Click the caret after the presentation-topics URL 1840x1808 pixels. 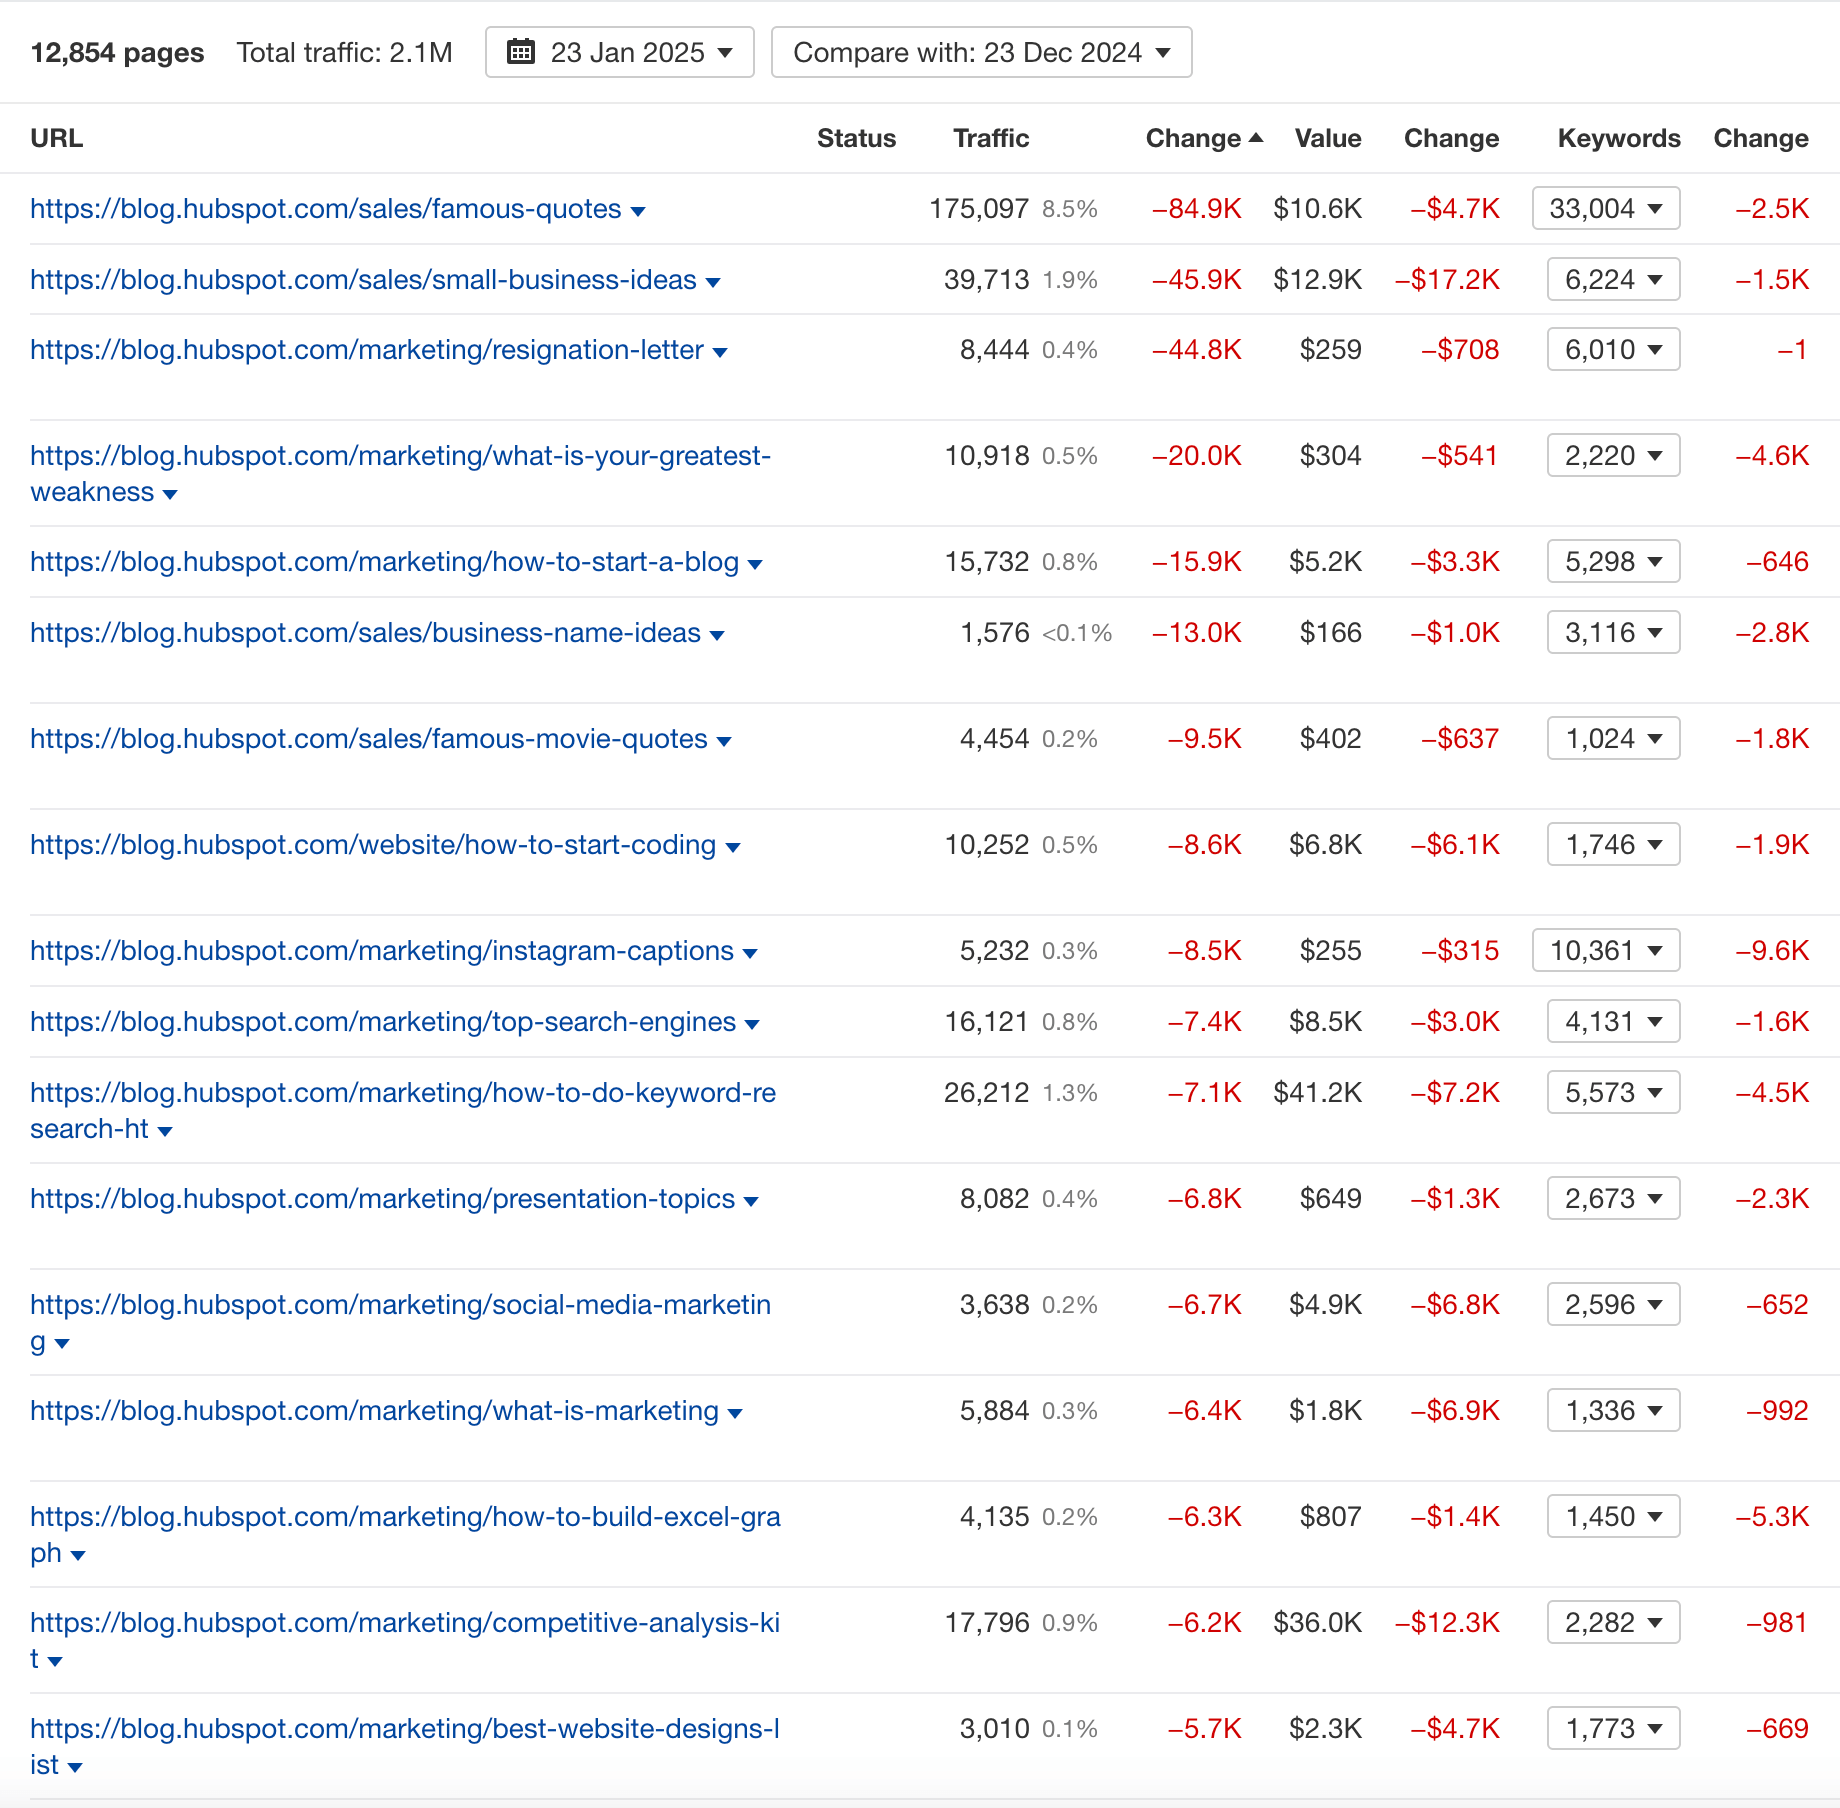(x=751, y=1201)
